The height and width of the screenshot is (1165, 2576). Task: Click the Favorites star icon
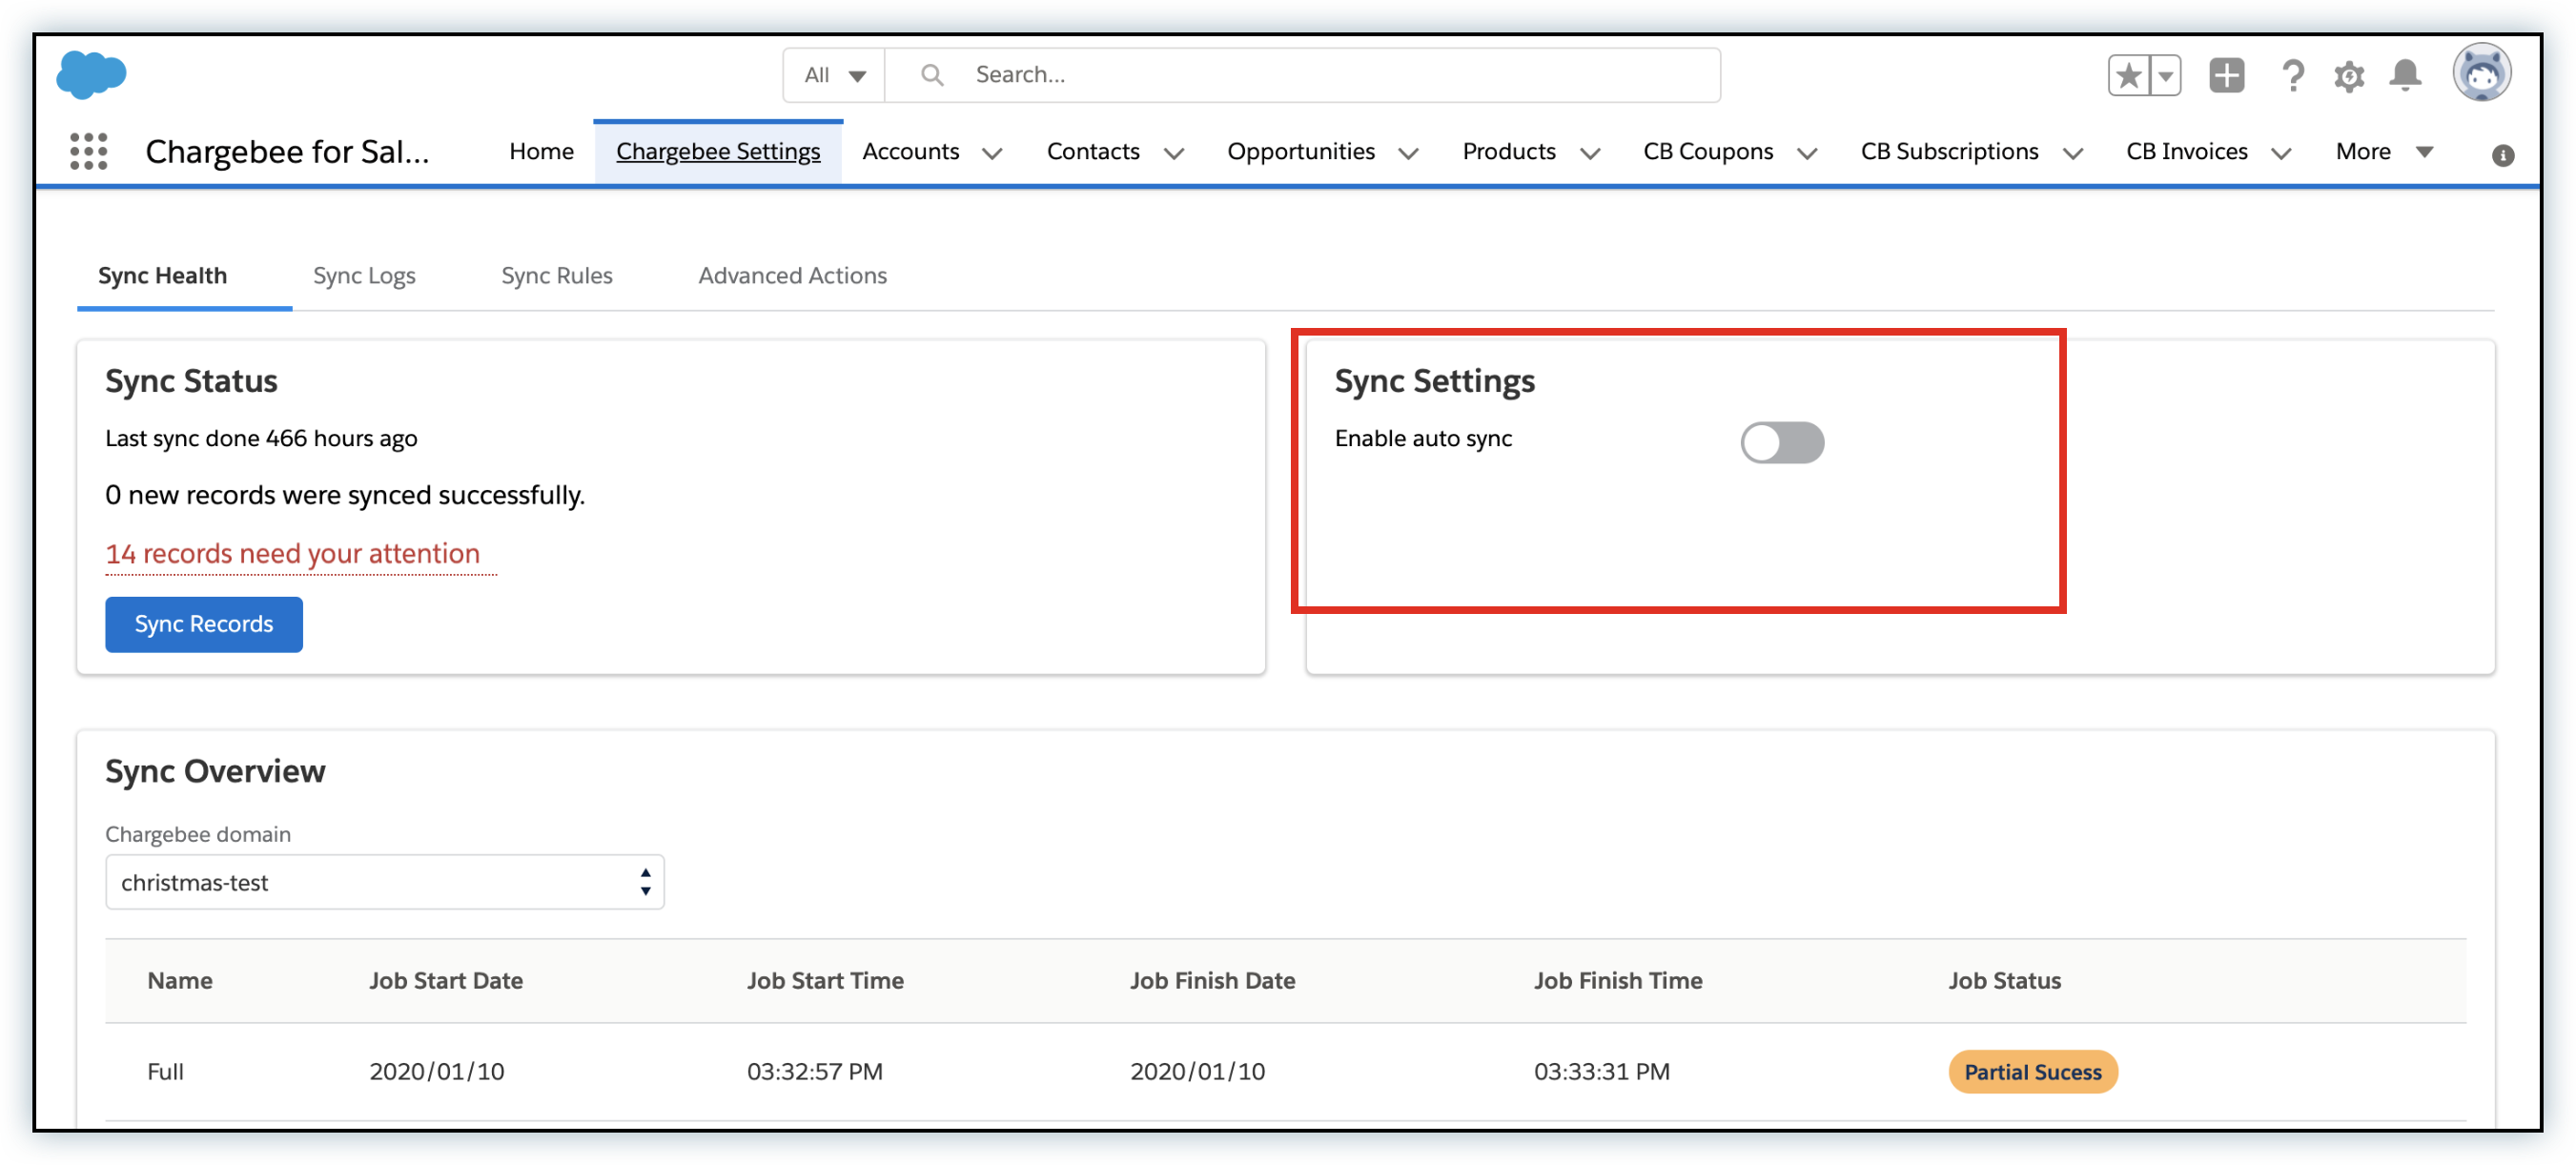(2128, 75)
